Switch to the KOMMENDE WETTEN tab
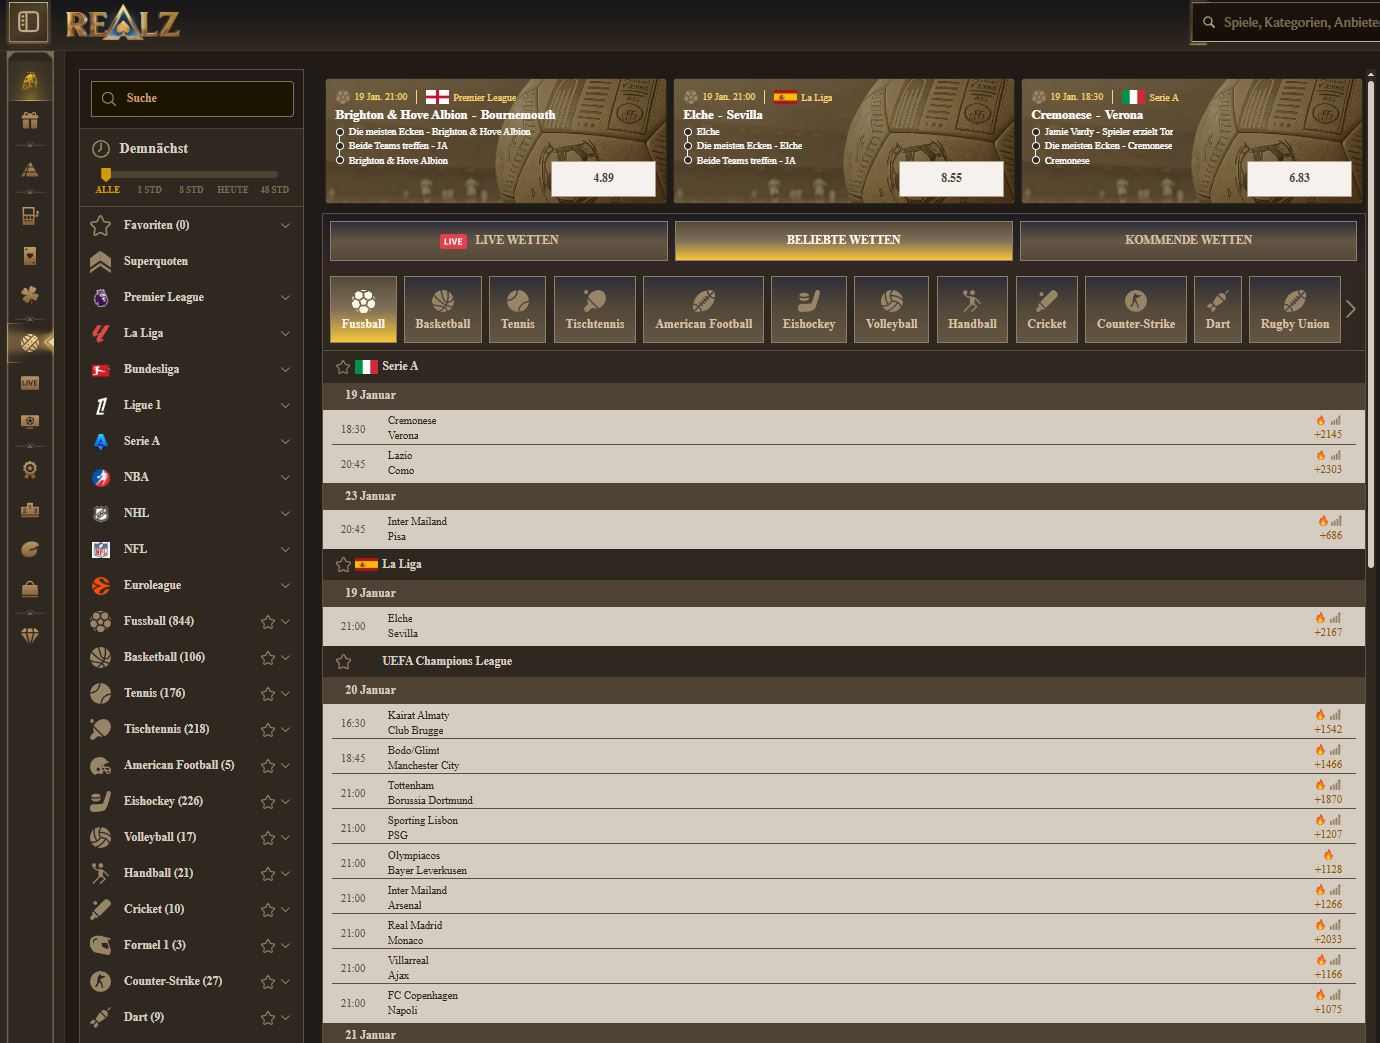1380x1043 pixels. [1188, 240]
